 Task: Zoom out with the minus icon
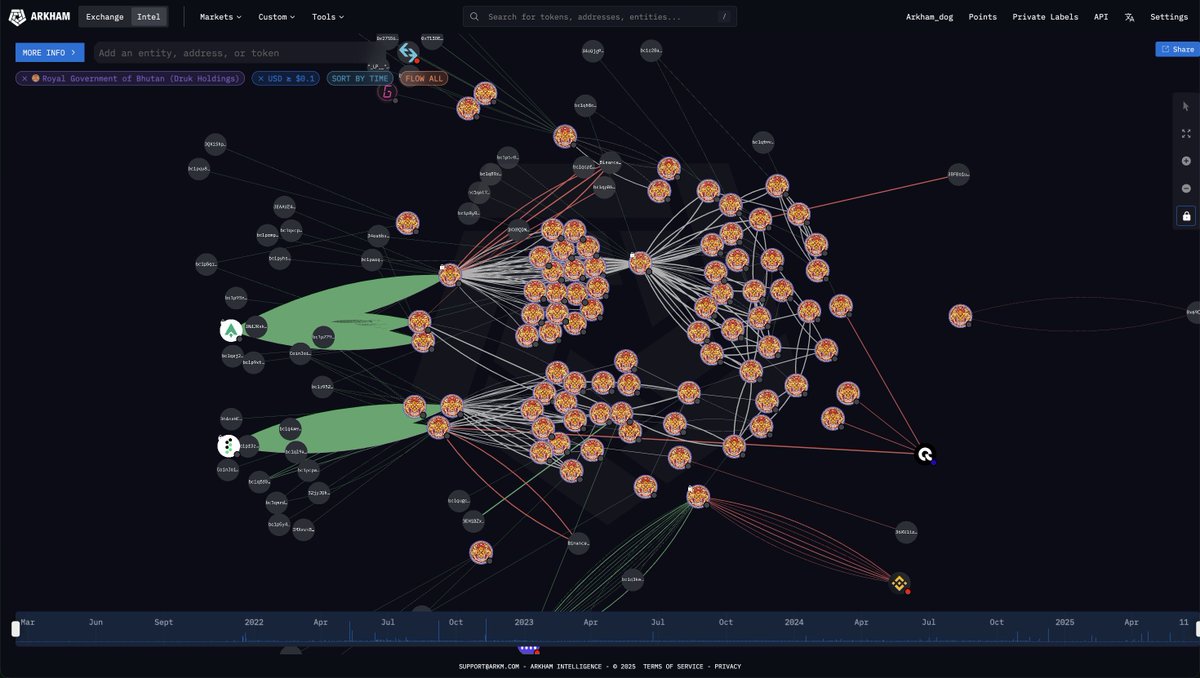1186,188
